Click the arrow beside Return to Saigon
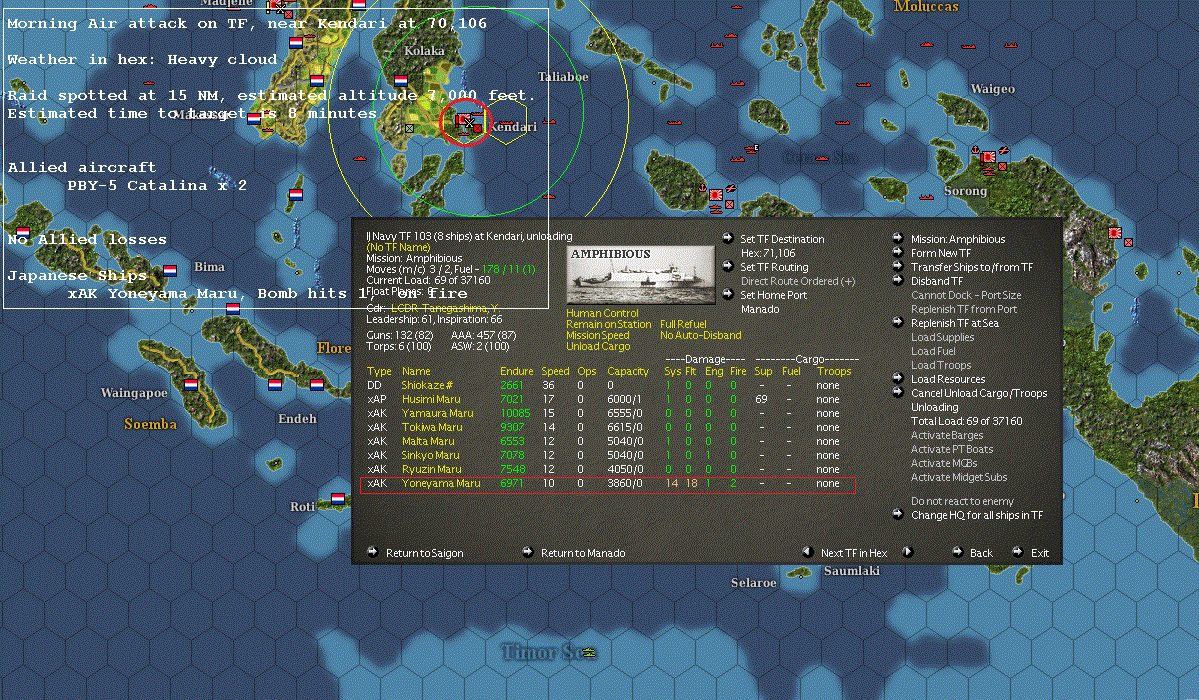 [372, 552]
